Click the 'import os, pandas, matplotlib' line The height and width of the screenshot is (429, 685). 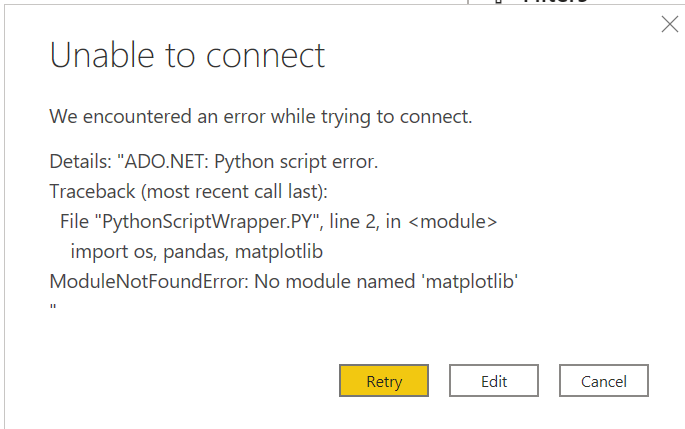pyautogui.click(x=197, y=252)
